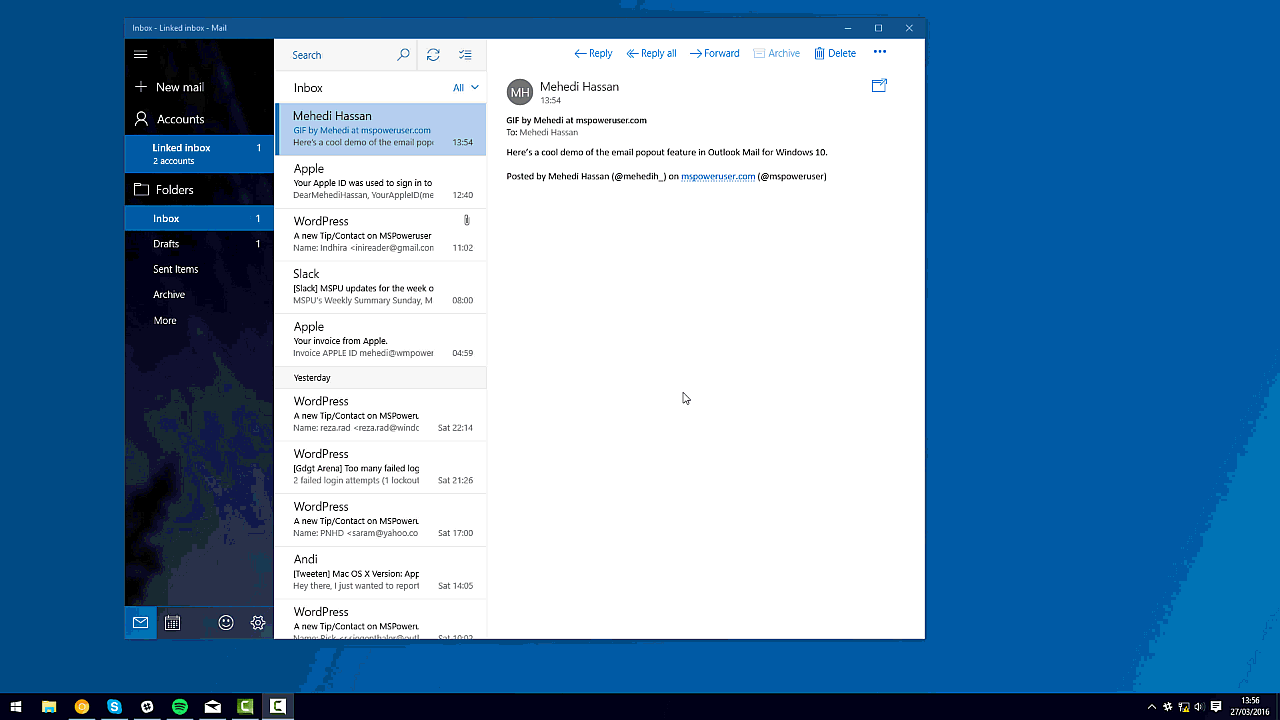1280x720 pixels.
Task: Collapse the navigation pane with the hamburger icon
Action: click(x=140, y=54)
